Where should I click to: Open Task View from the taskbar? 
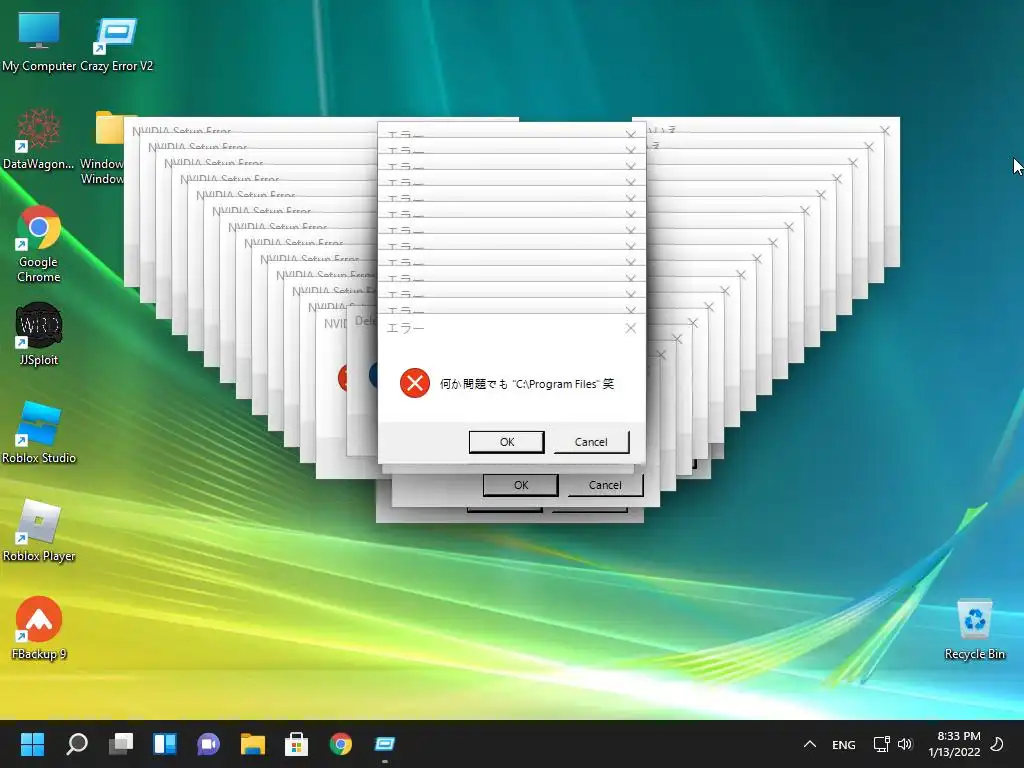121,744
